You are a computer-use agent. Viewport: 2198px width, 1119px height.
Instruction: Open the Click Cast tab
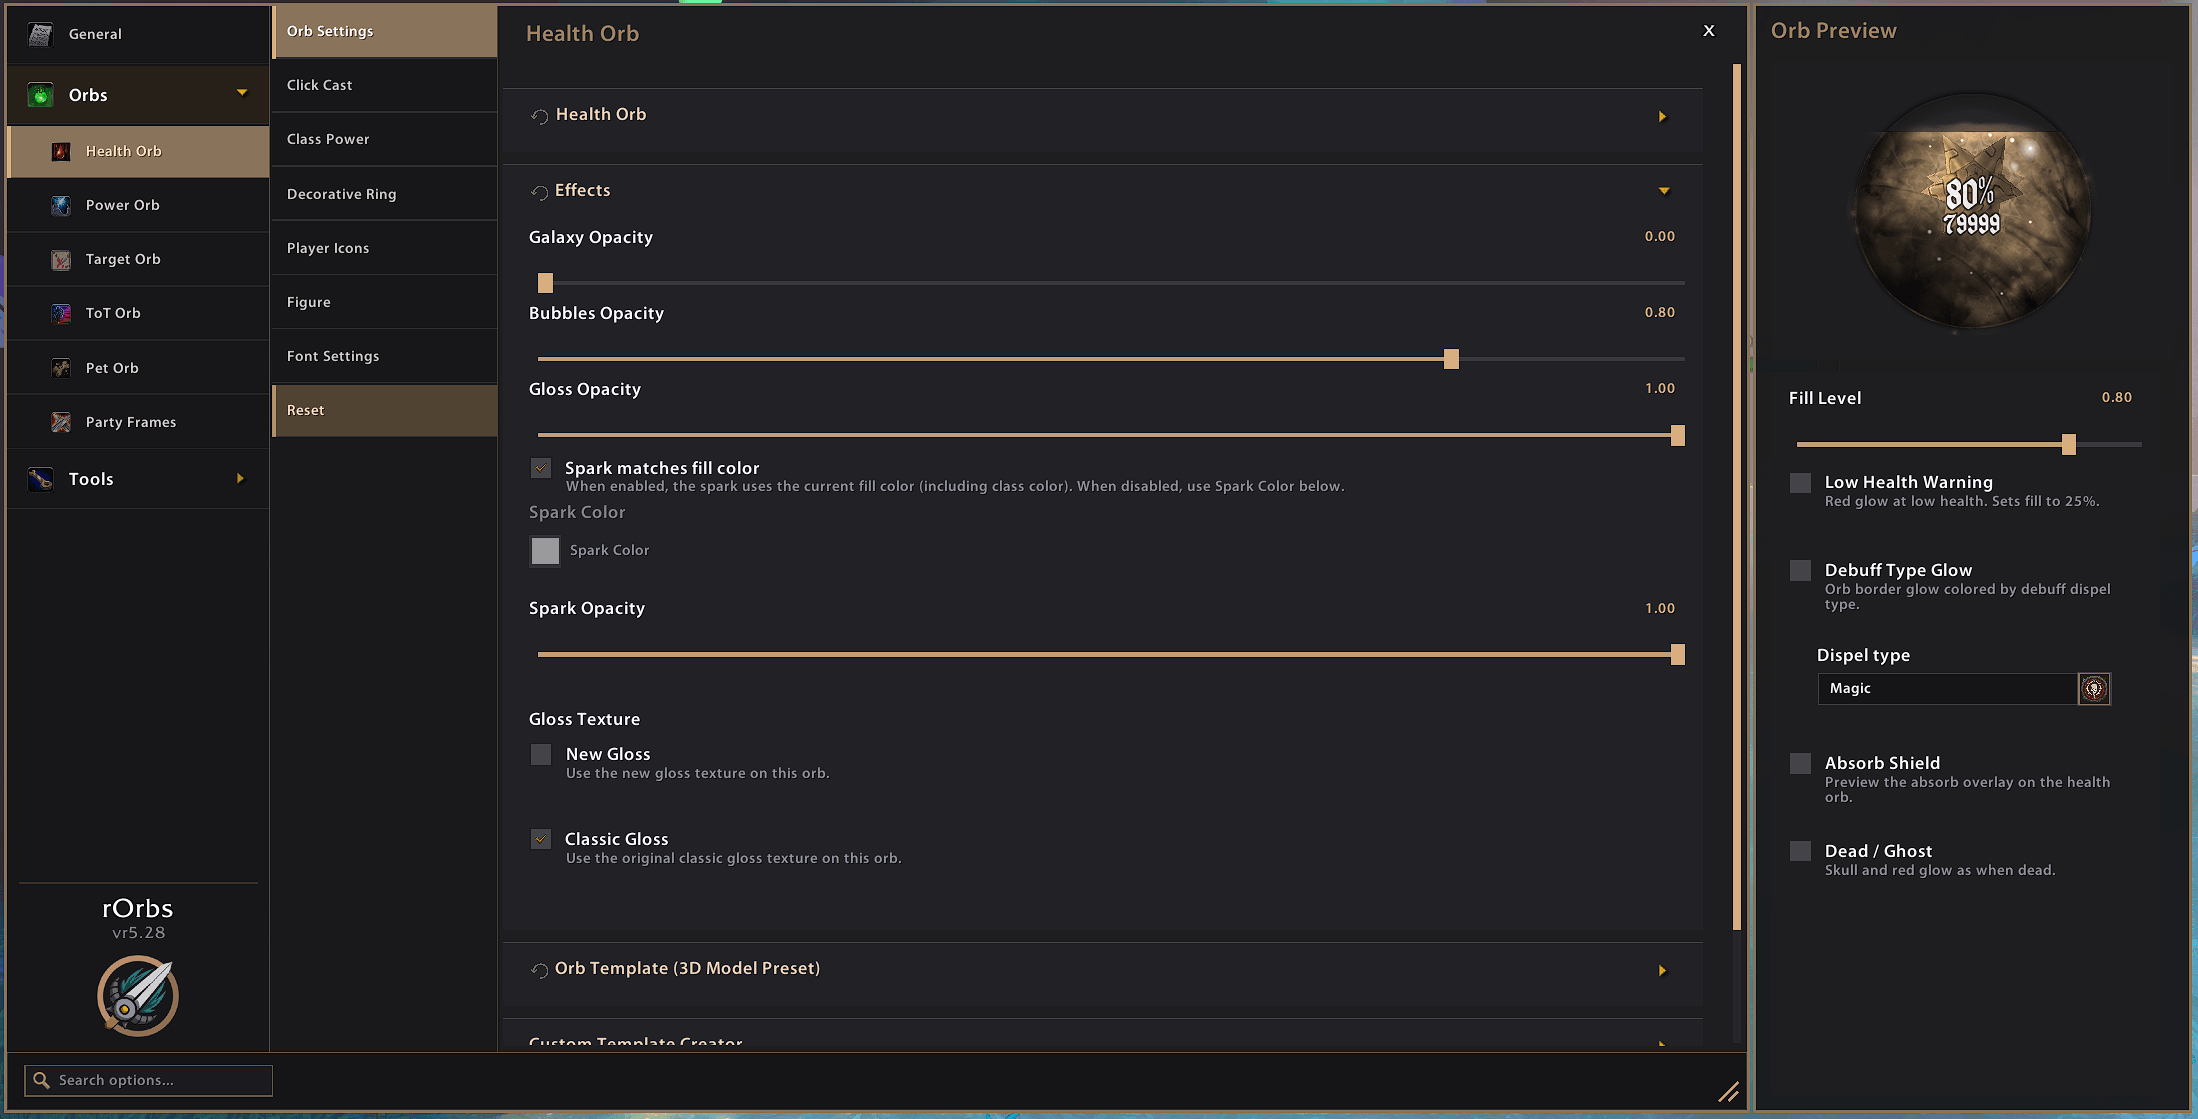[x=384, y=85]
